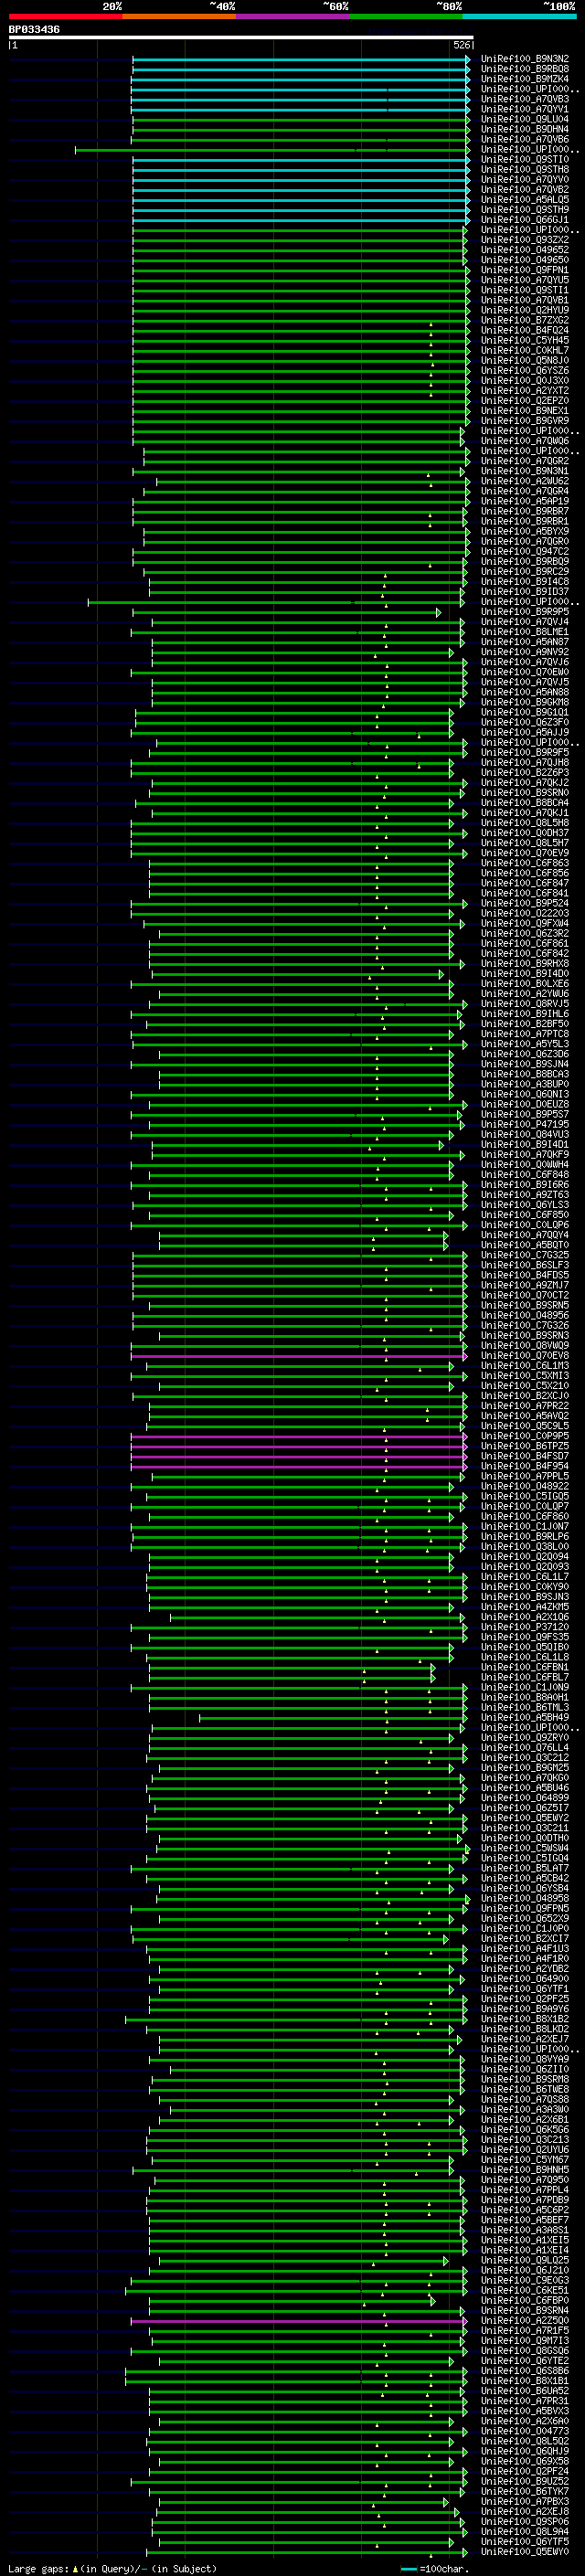Click hit label UniRef100_C6FBN1

[525, 1667]
